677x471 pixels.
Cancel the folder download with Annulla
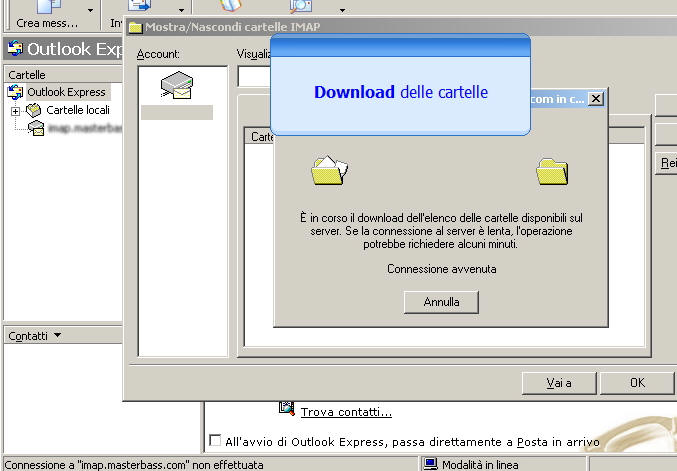click(441, 302)
